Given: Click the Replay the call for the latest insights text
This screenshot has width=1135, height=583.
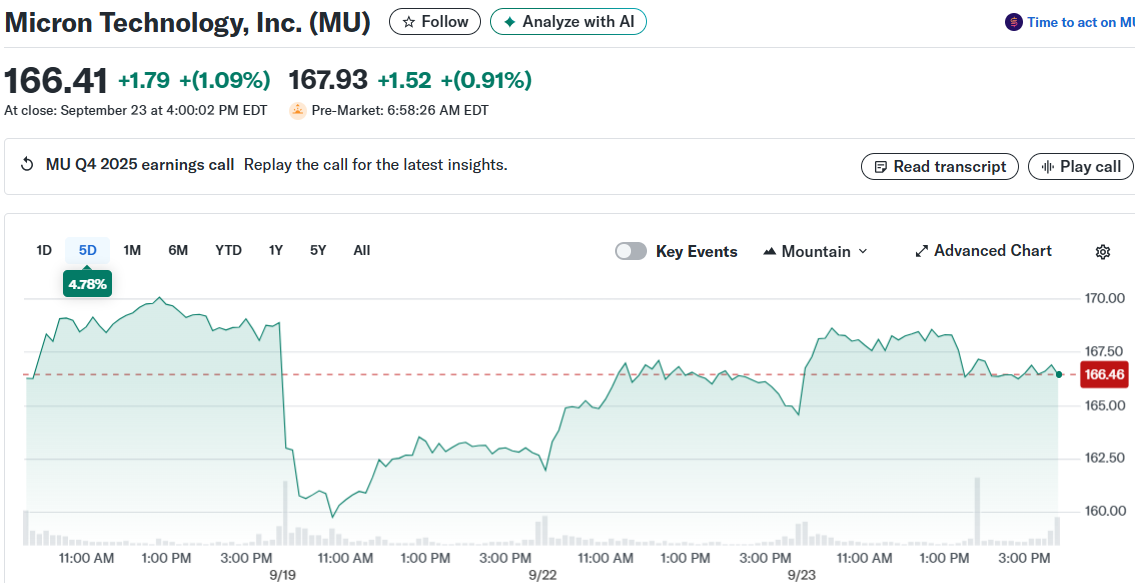Looking at the screenshot, I should [x=376, y=165].
